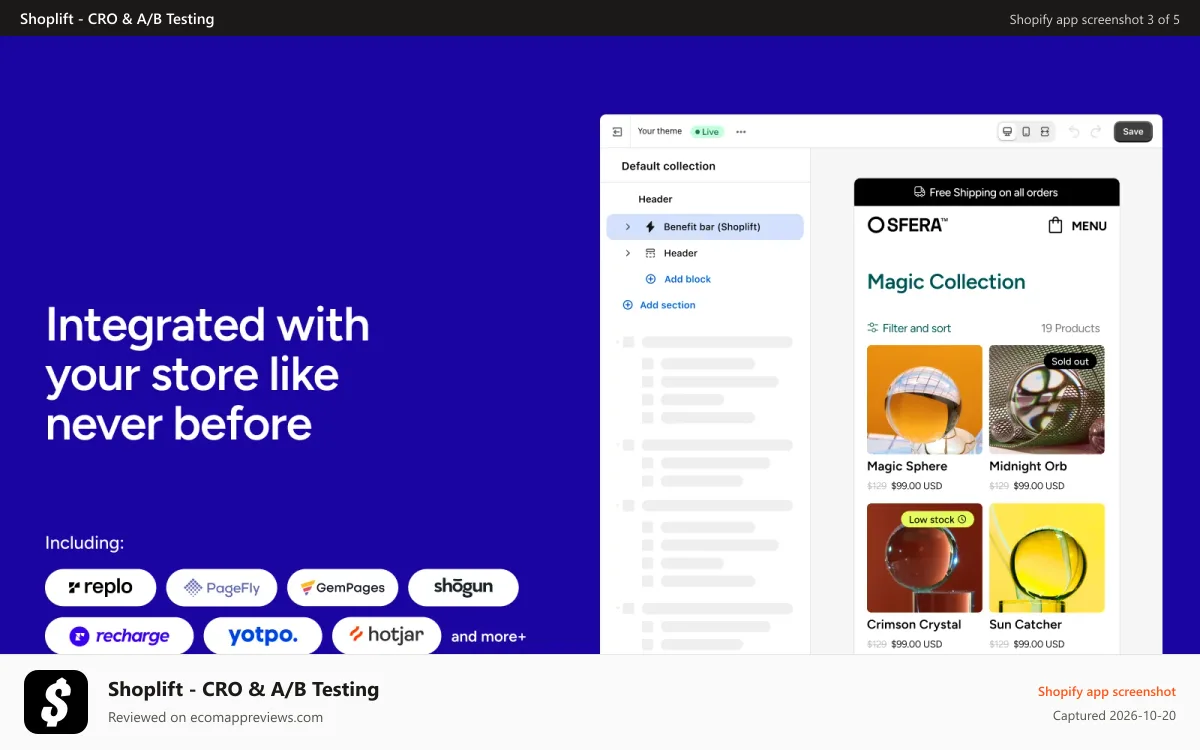
Task: Expand the Header section chevron
Action: pyautogui.click(x=628, y=253)
